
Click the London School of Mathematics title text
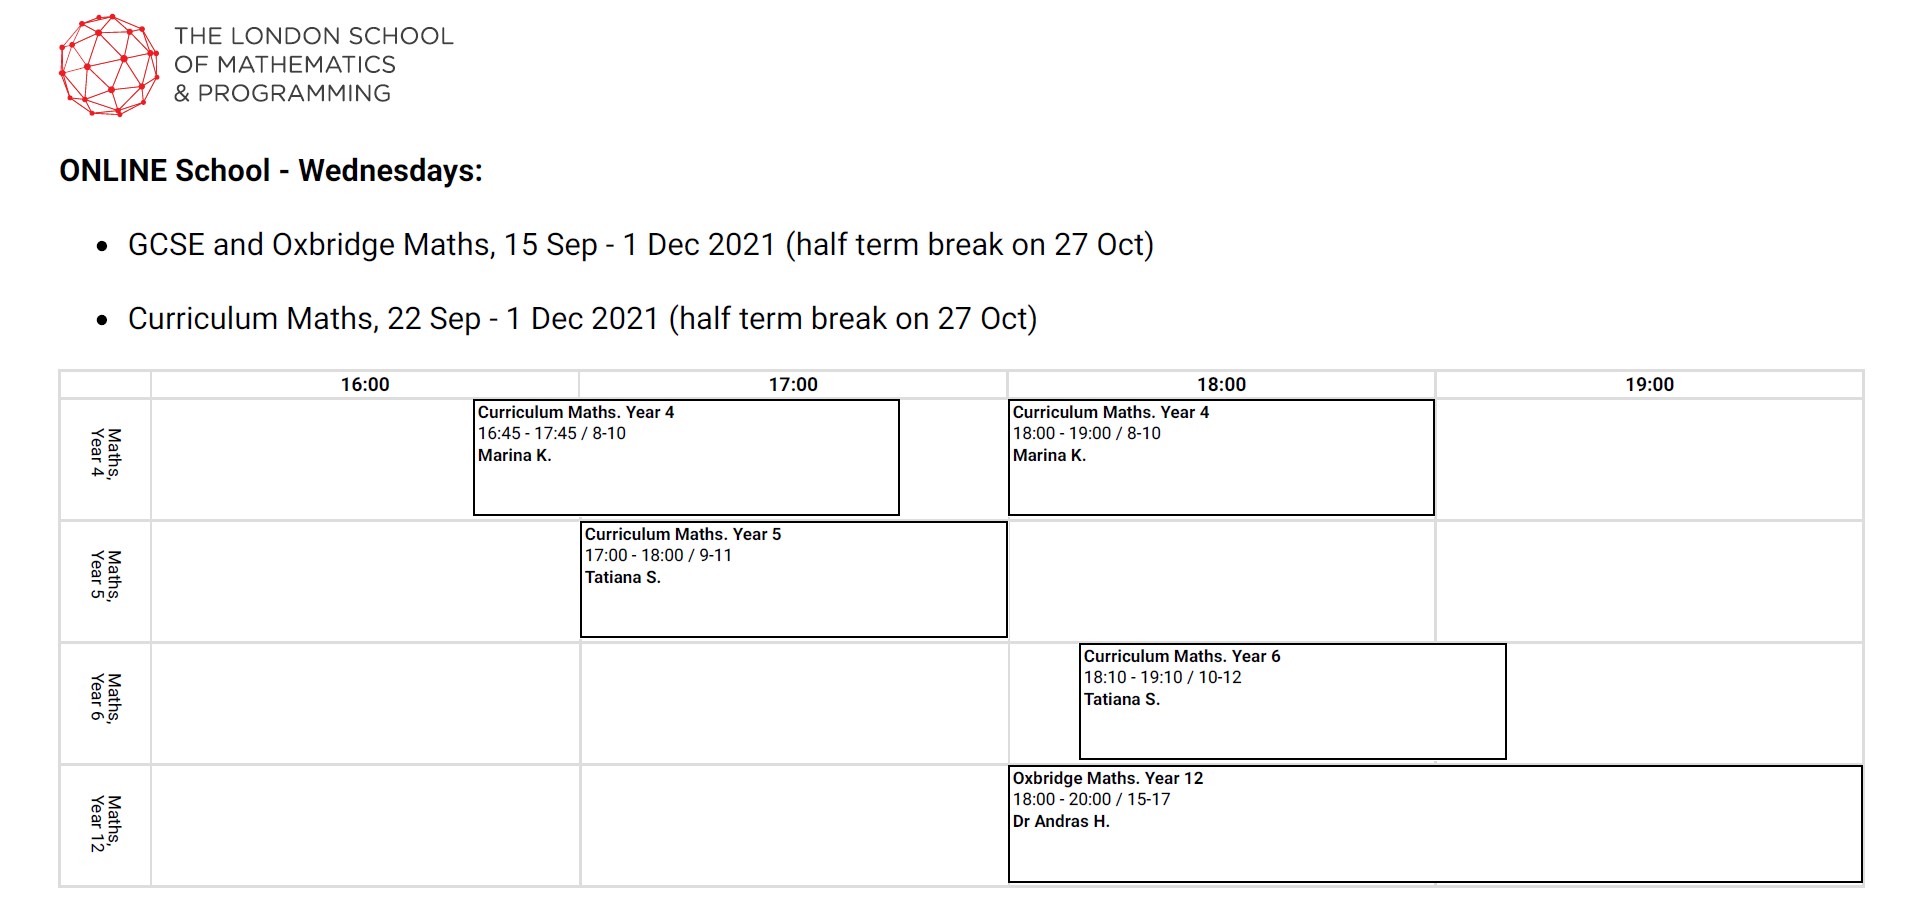[313, 64]
